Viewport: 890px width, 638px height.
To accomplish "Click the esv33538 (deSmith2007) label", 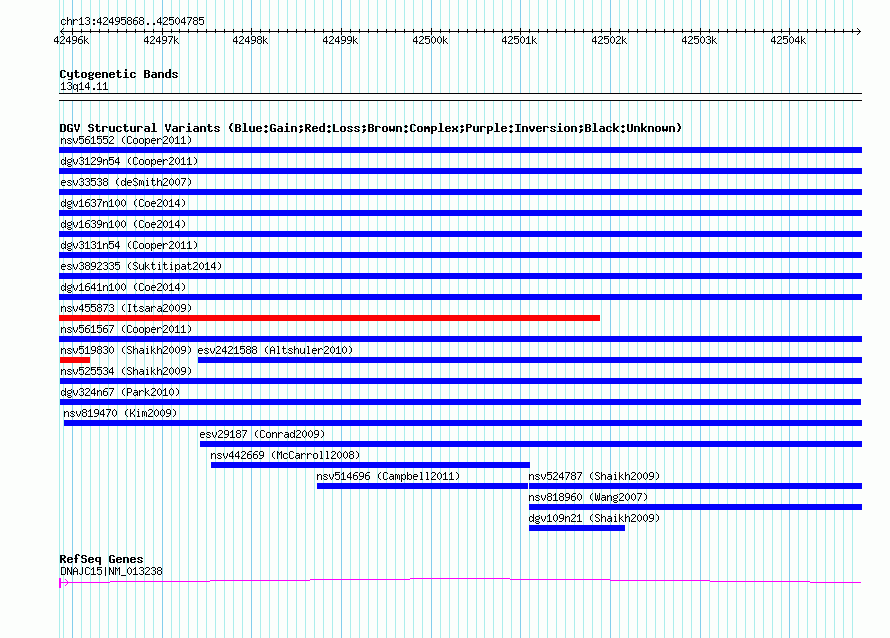I will click(126, 182).
